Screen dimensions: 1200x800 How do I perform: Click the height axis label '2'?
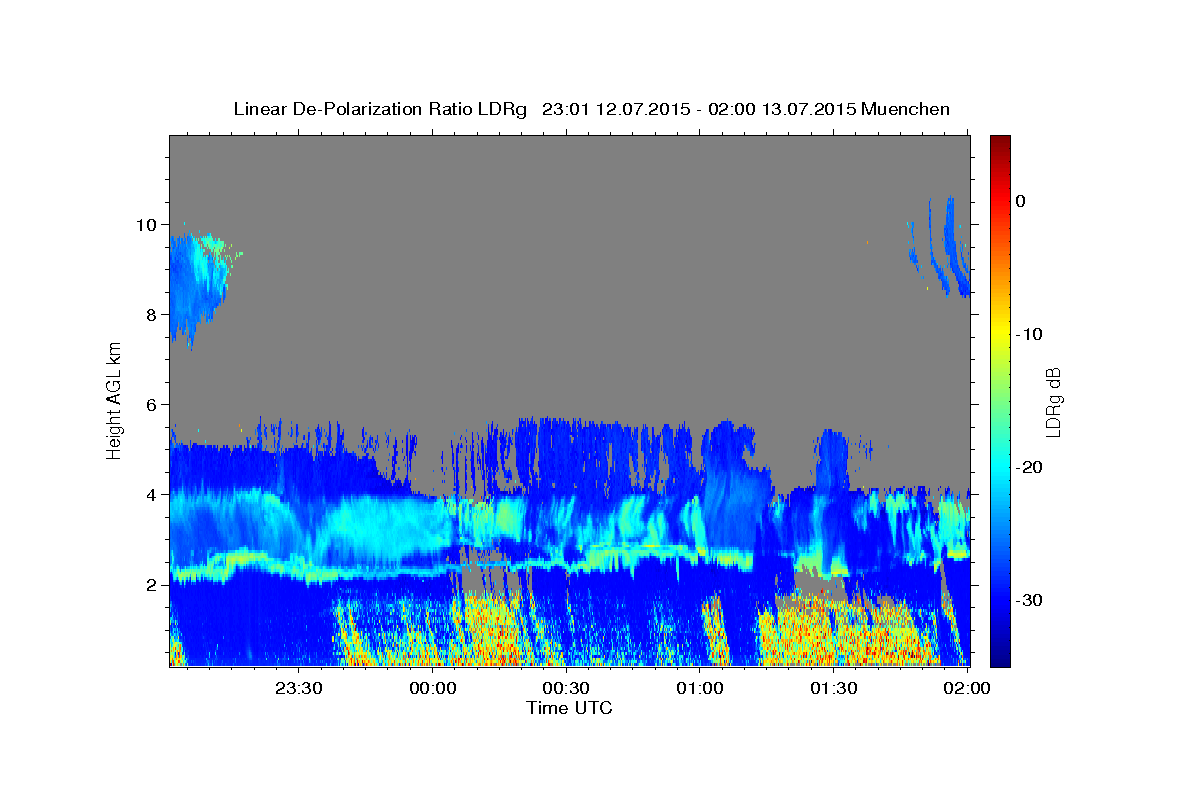tap(153, 584)
